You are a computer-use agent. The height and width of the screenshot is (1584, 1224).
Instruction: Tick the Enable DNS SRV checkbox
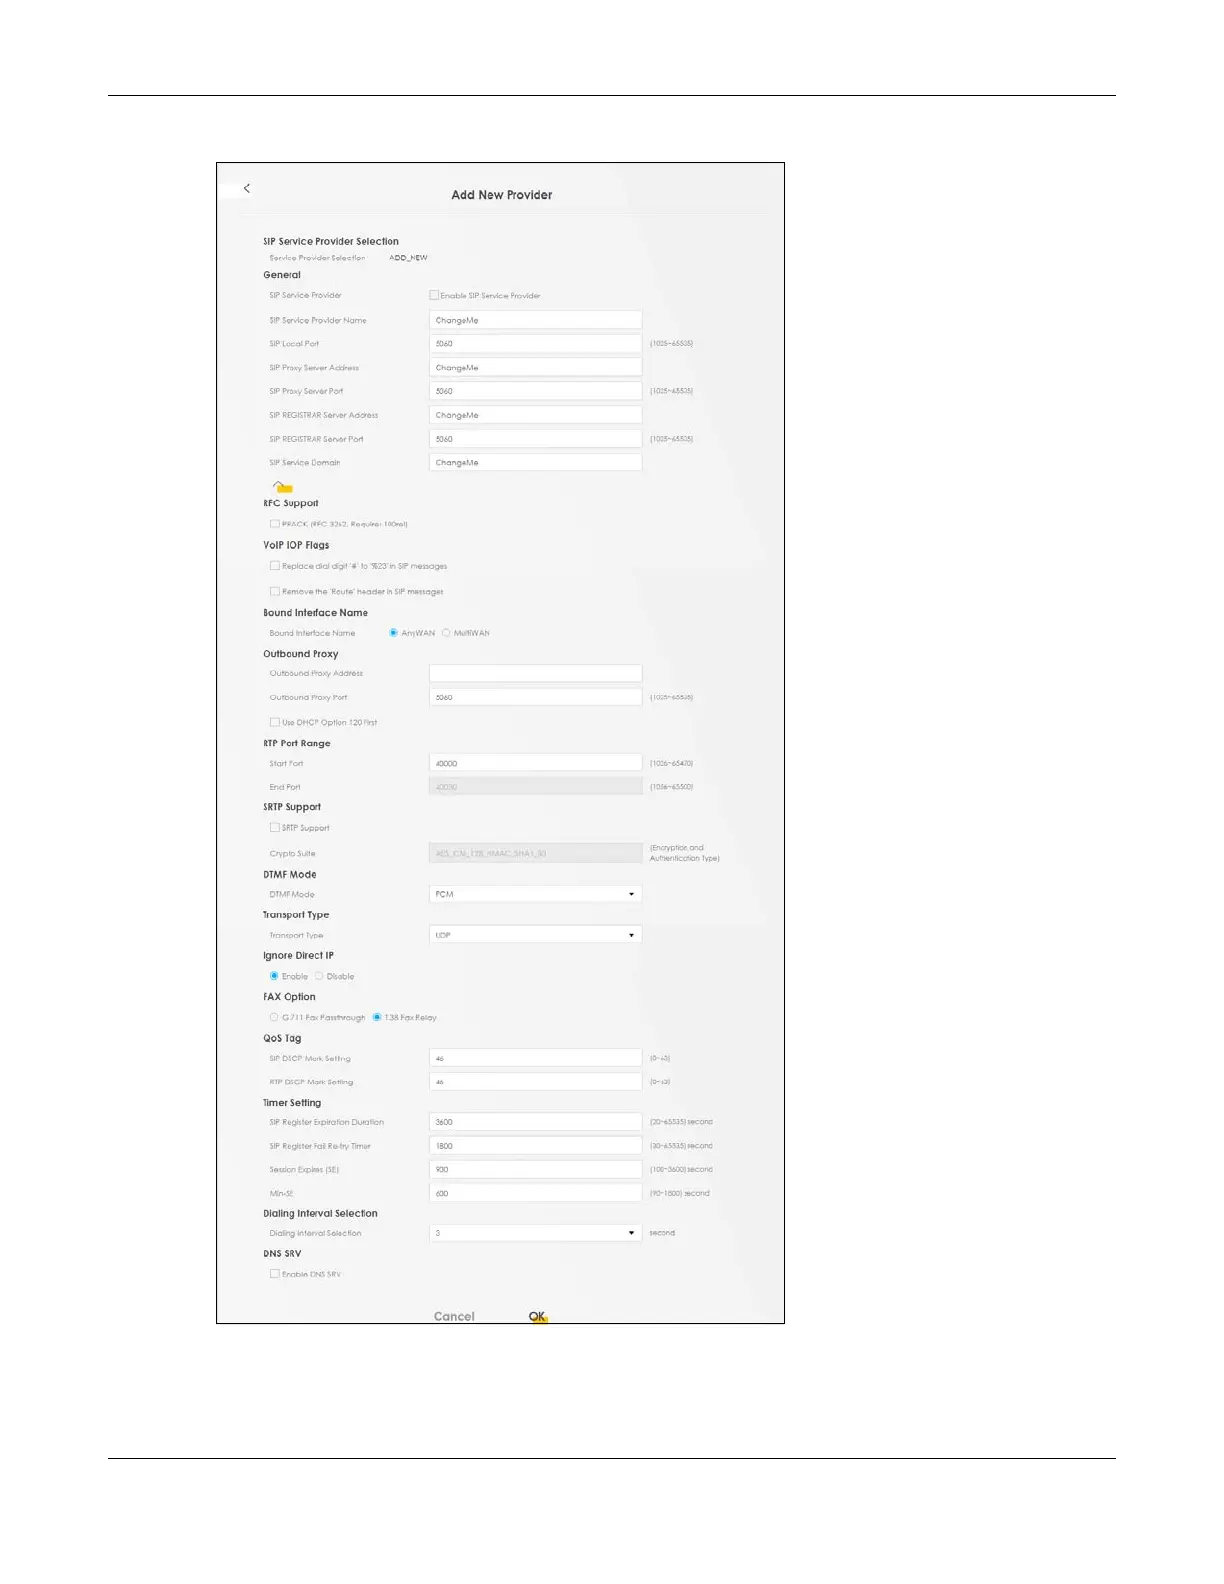[x=274, y=1274]
